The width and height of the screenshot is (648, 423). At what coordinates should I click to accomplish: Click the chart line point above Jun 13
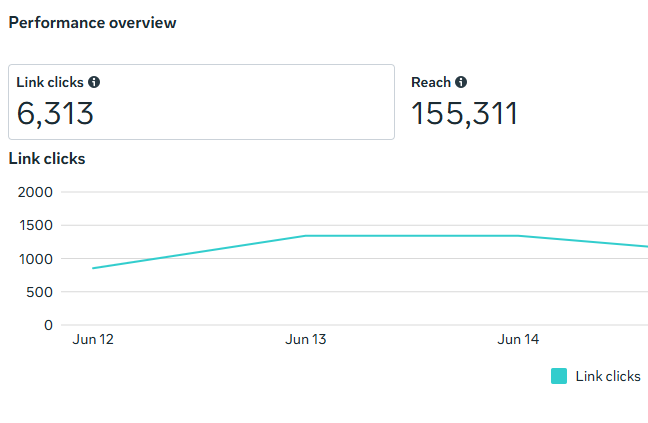pyautogui.click(x=306, y=236)
